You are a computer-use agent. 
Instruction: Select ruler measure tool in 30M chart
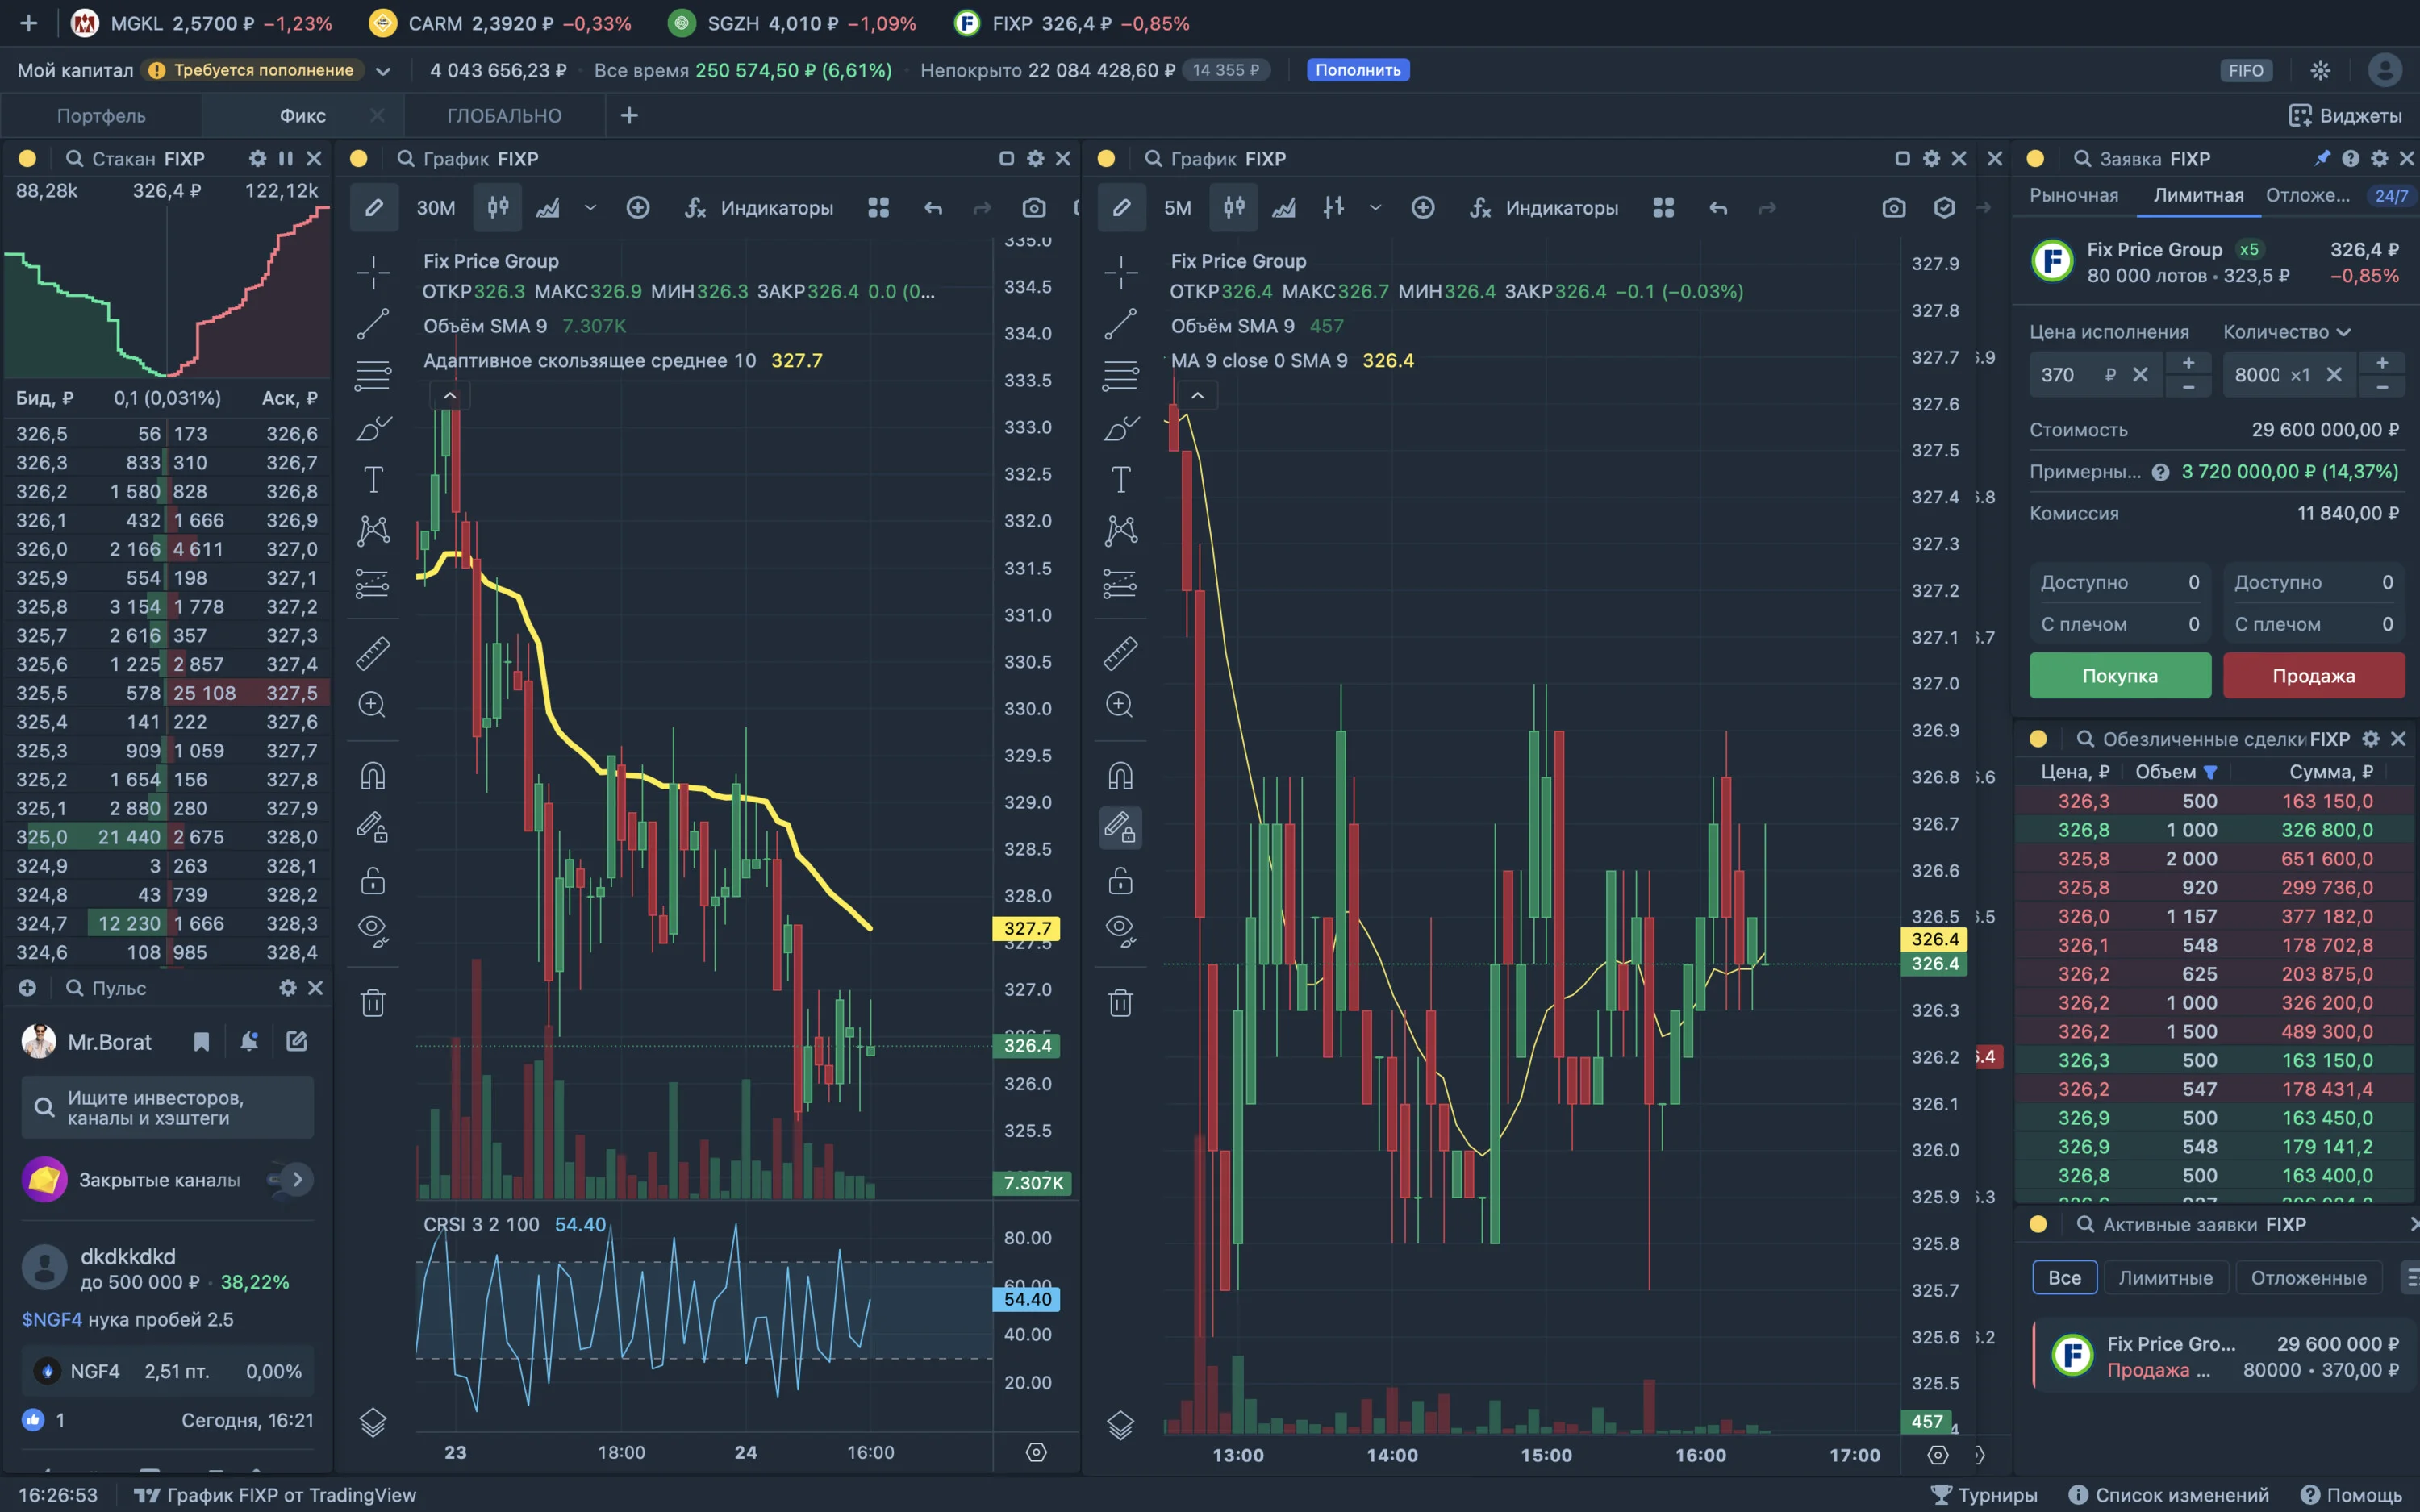click(373, 653)
